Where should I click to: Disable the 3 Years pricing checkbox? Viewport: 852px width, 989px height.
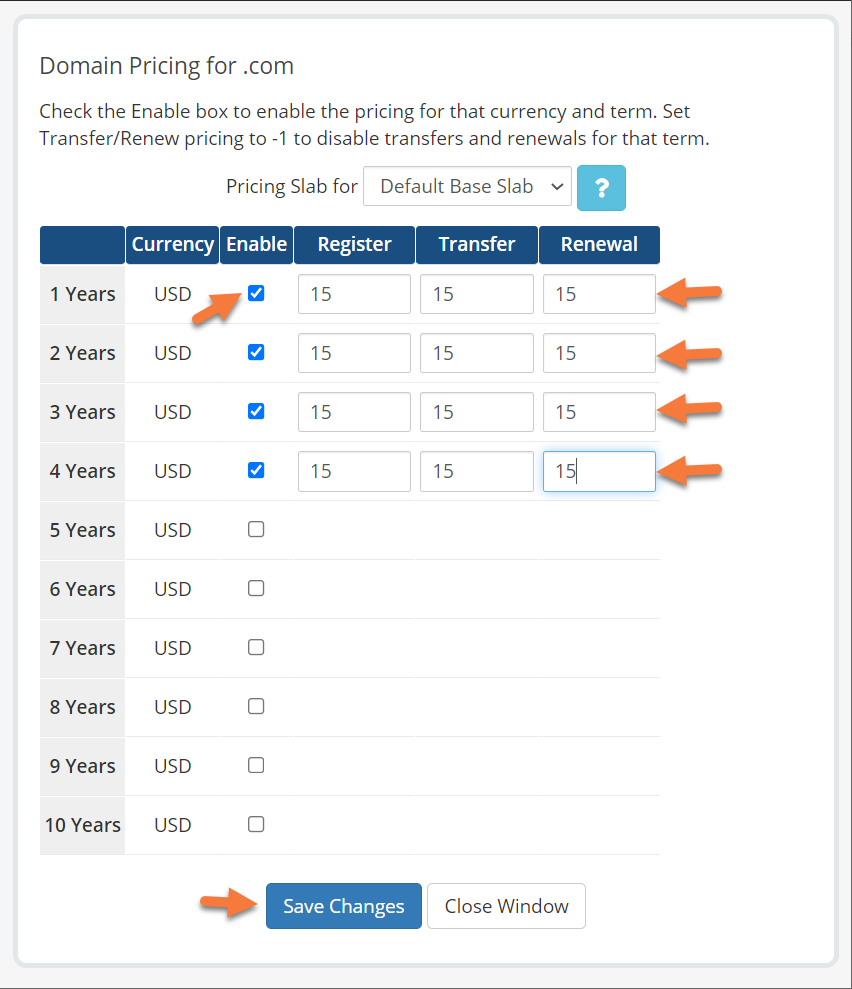click(256, 412)
